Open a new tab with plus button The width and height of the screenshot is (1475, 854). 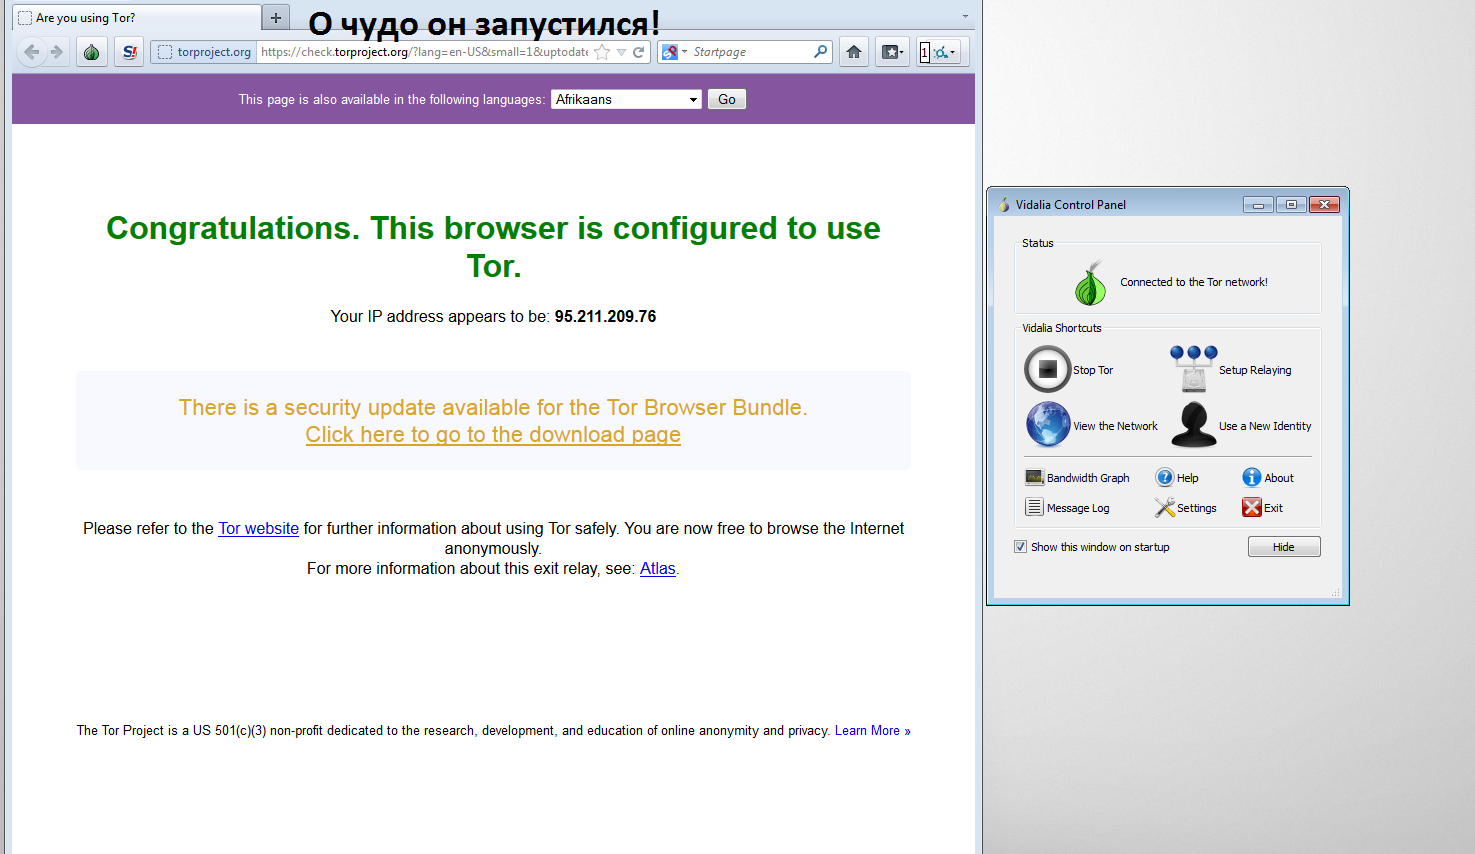click(276, 17)
